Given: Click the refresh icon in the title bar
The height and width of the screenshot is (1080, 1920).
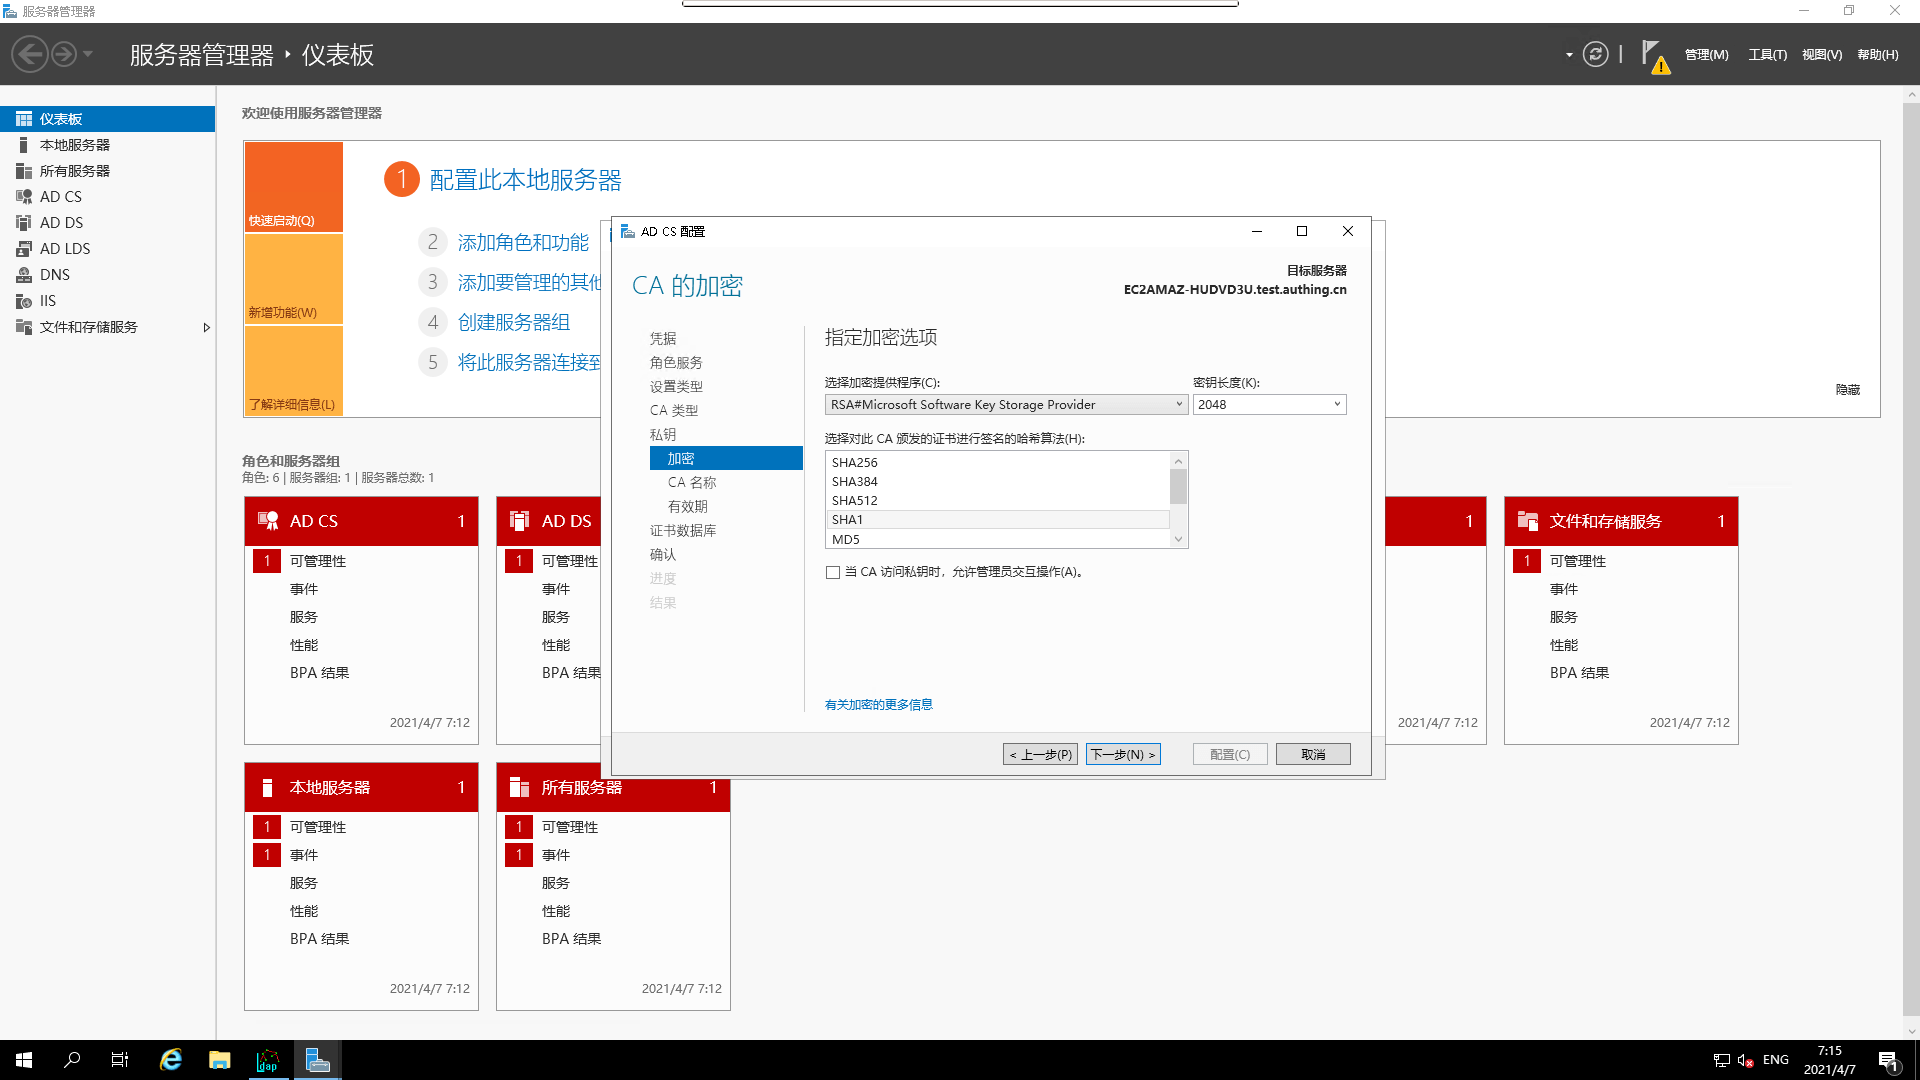Looking at the screenshot, I should coord(1595,54).
